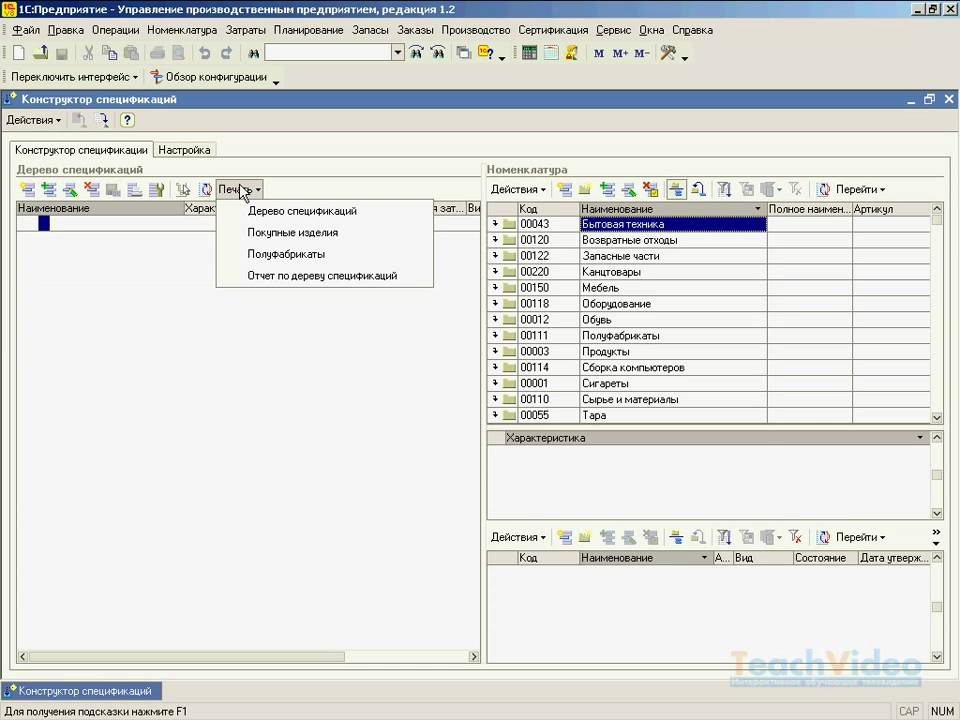The width and height of the screenshot is (960, 720).
Task: Expand the Сырье и материалы folder
Action: pos(495,399)
